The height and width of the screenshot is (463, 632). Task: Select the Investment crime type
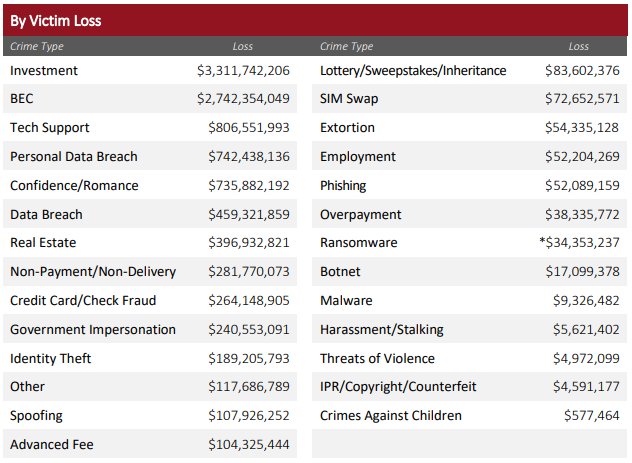click(44, 71)
